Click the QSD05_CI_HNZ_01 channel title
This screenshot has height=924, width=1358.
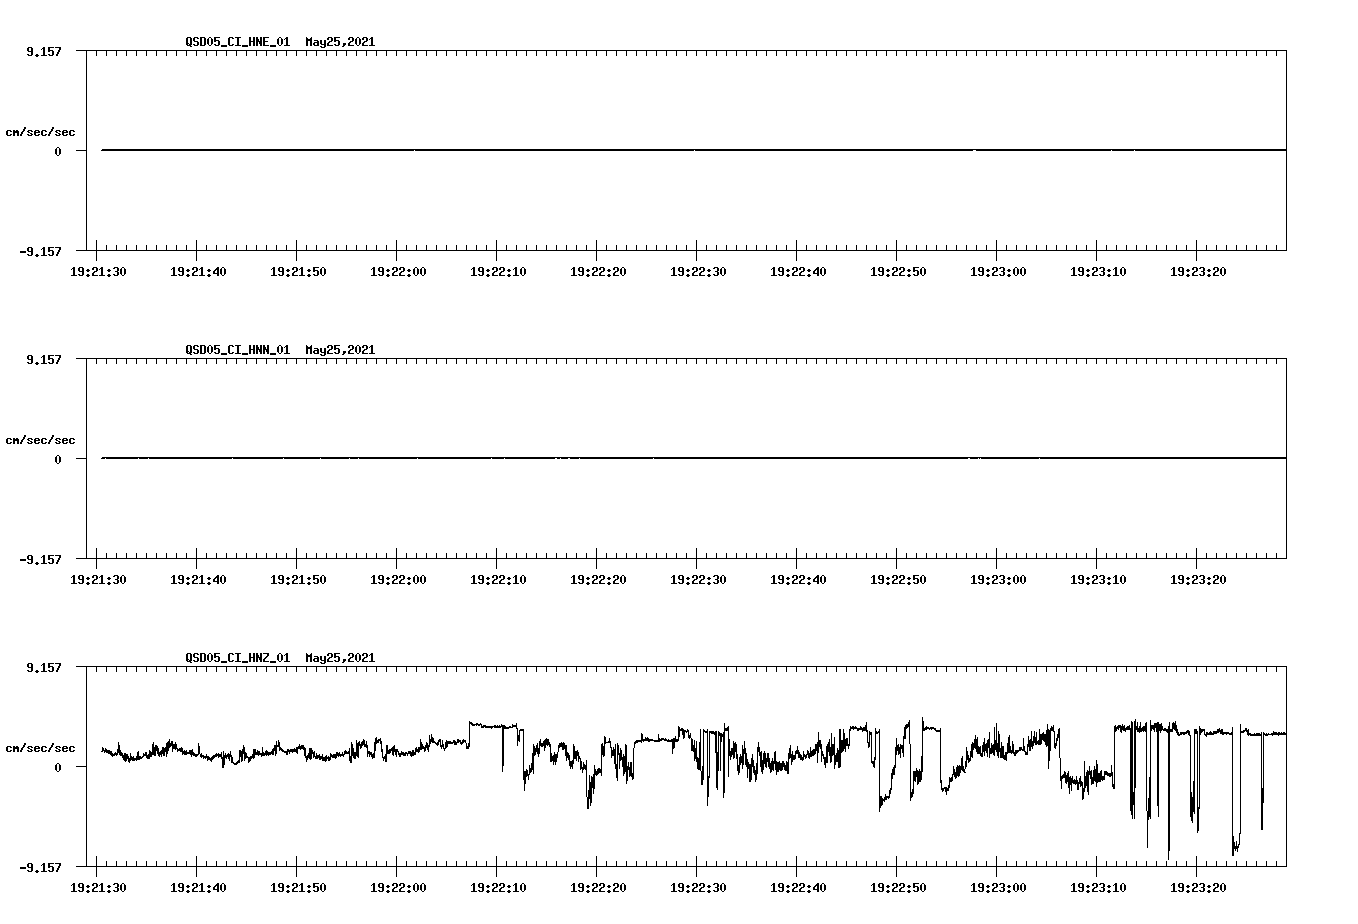coord(235,658)
